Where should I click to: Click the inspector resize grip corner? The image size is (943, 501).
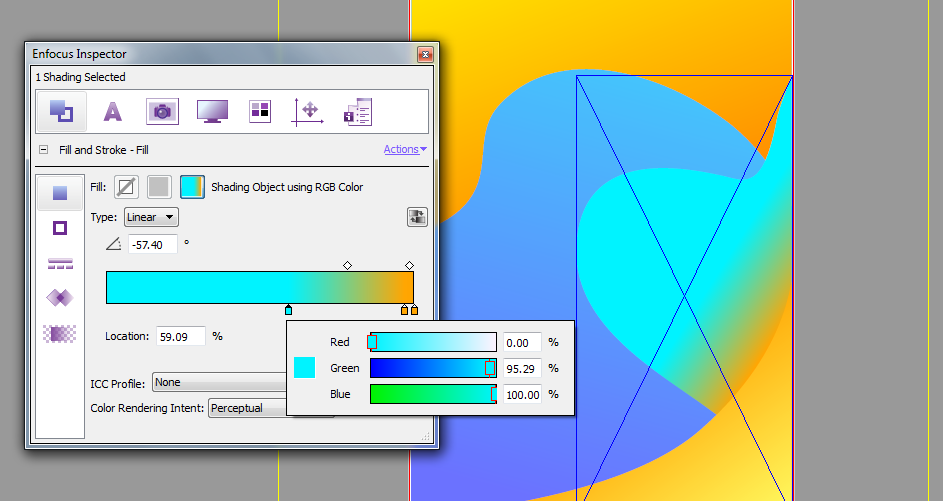pyautogui.click(x=426, y=436)
